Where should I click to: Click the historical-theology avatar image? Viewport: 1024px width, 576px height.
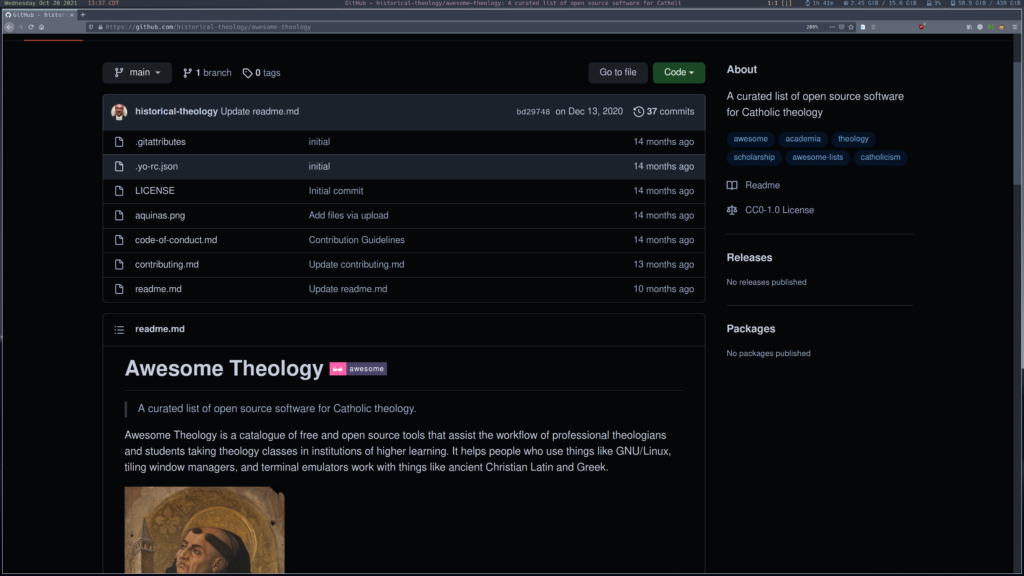click(119, 112)
